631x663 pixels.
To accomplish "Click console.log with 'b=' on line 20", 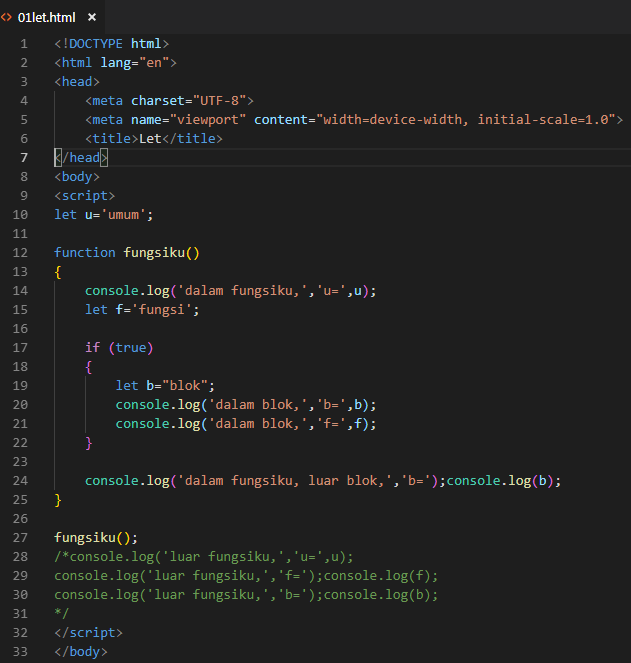I will (x=246, y=405).
